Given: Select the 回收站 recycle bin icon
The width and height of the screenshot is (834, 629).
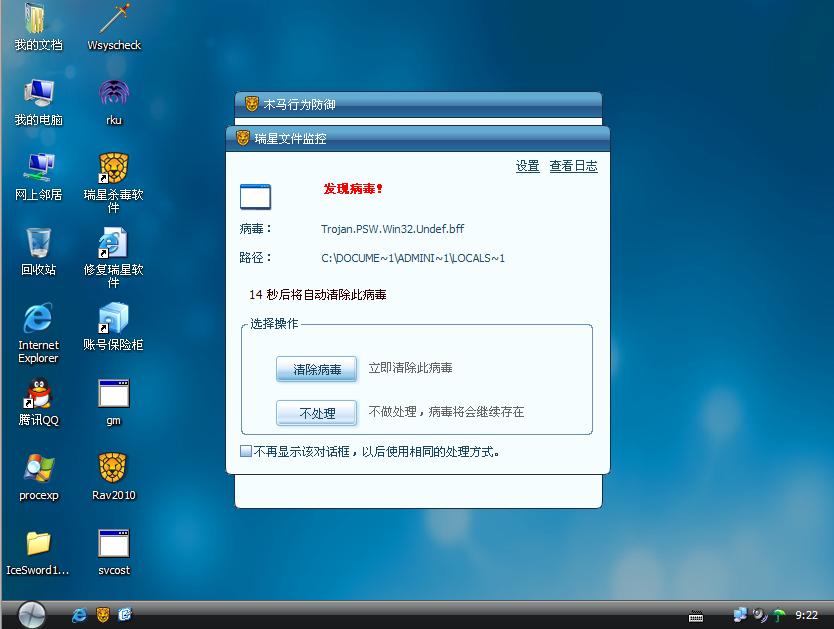Looking at the screenshot, I should coord(38,252).
